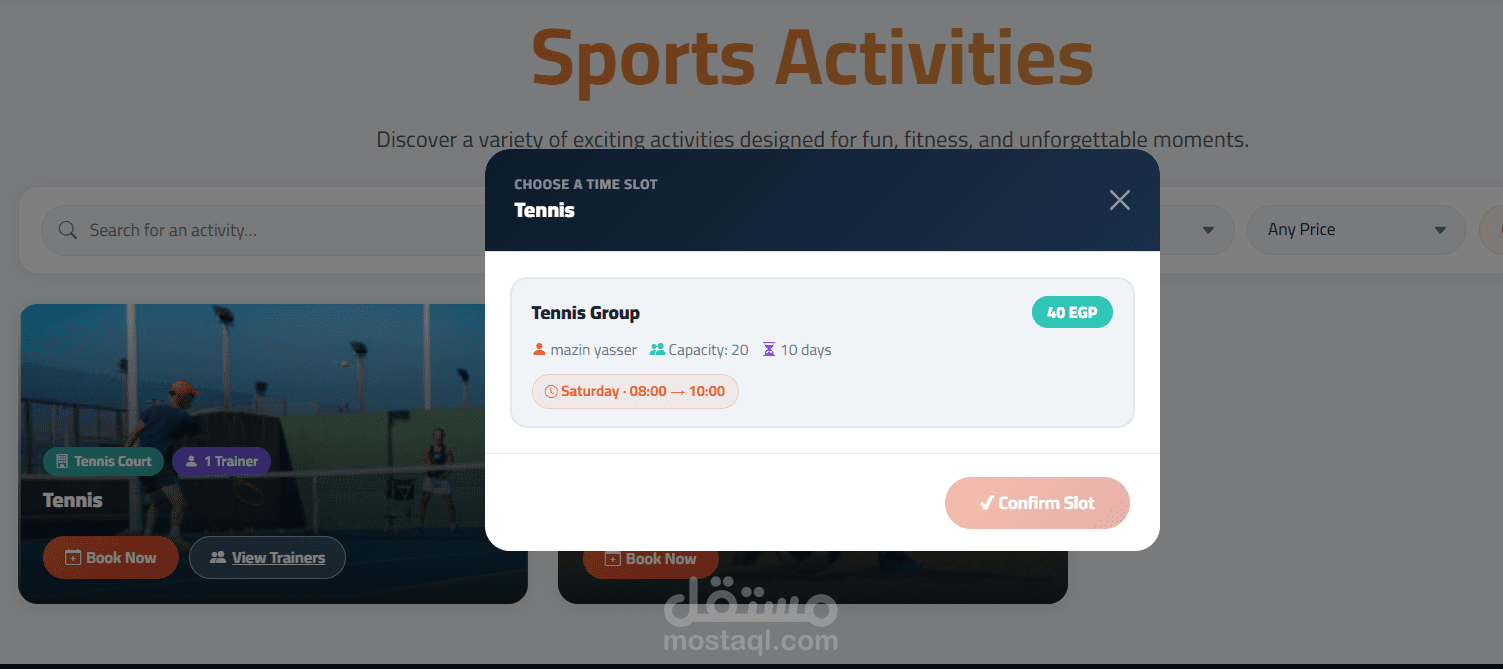The height and width of the screenshot is (669, 1503).
Task: Click the person icon in 1 Trainer tag
Action: 191,461
